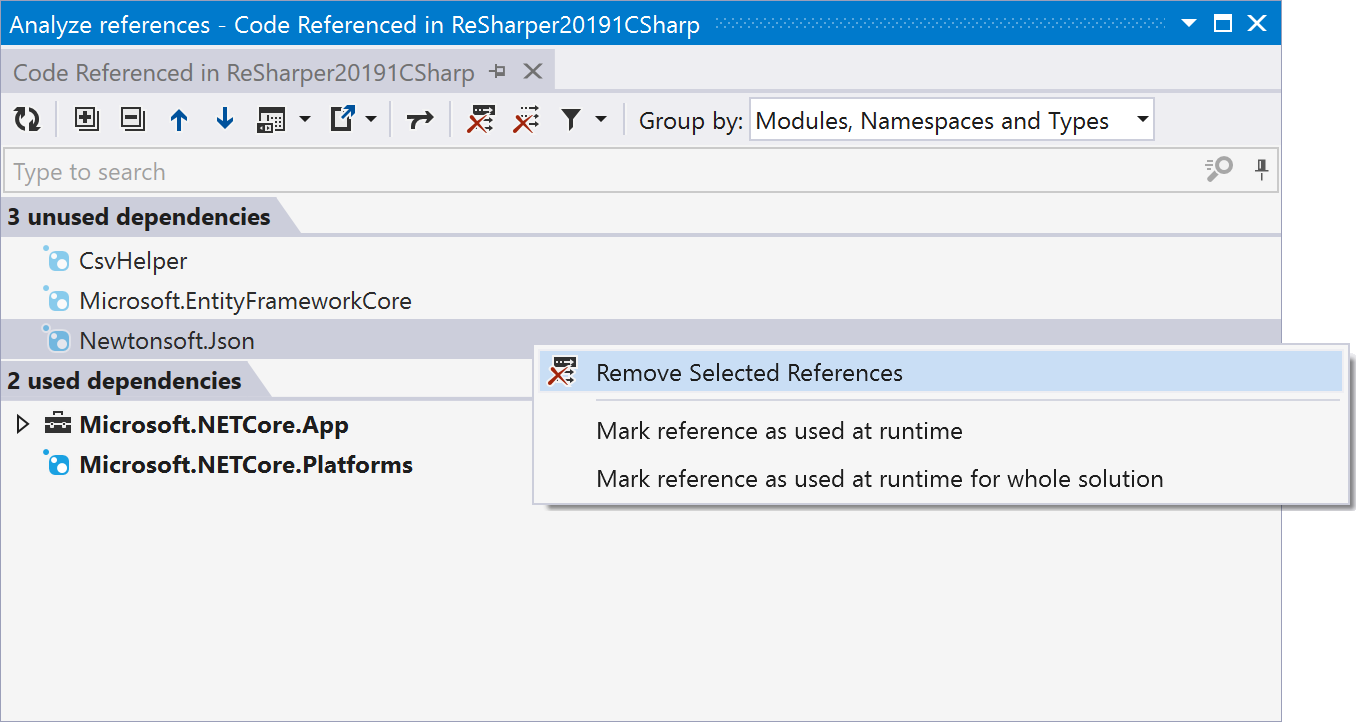Screen dimensions: 1356x722
Task: Focus the Type to search field
Action: point(600,172)
